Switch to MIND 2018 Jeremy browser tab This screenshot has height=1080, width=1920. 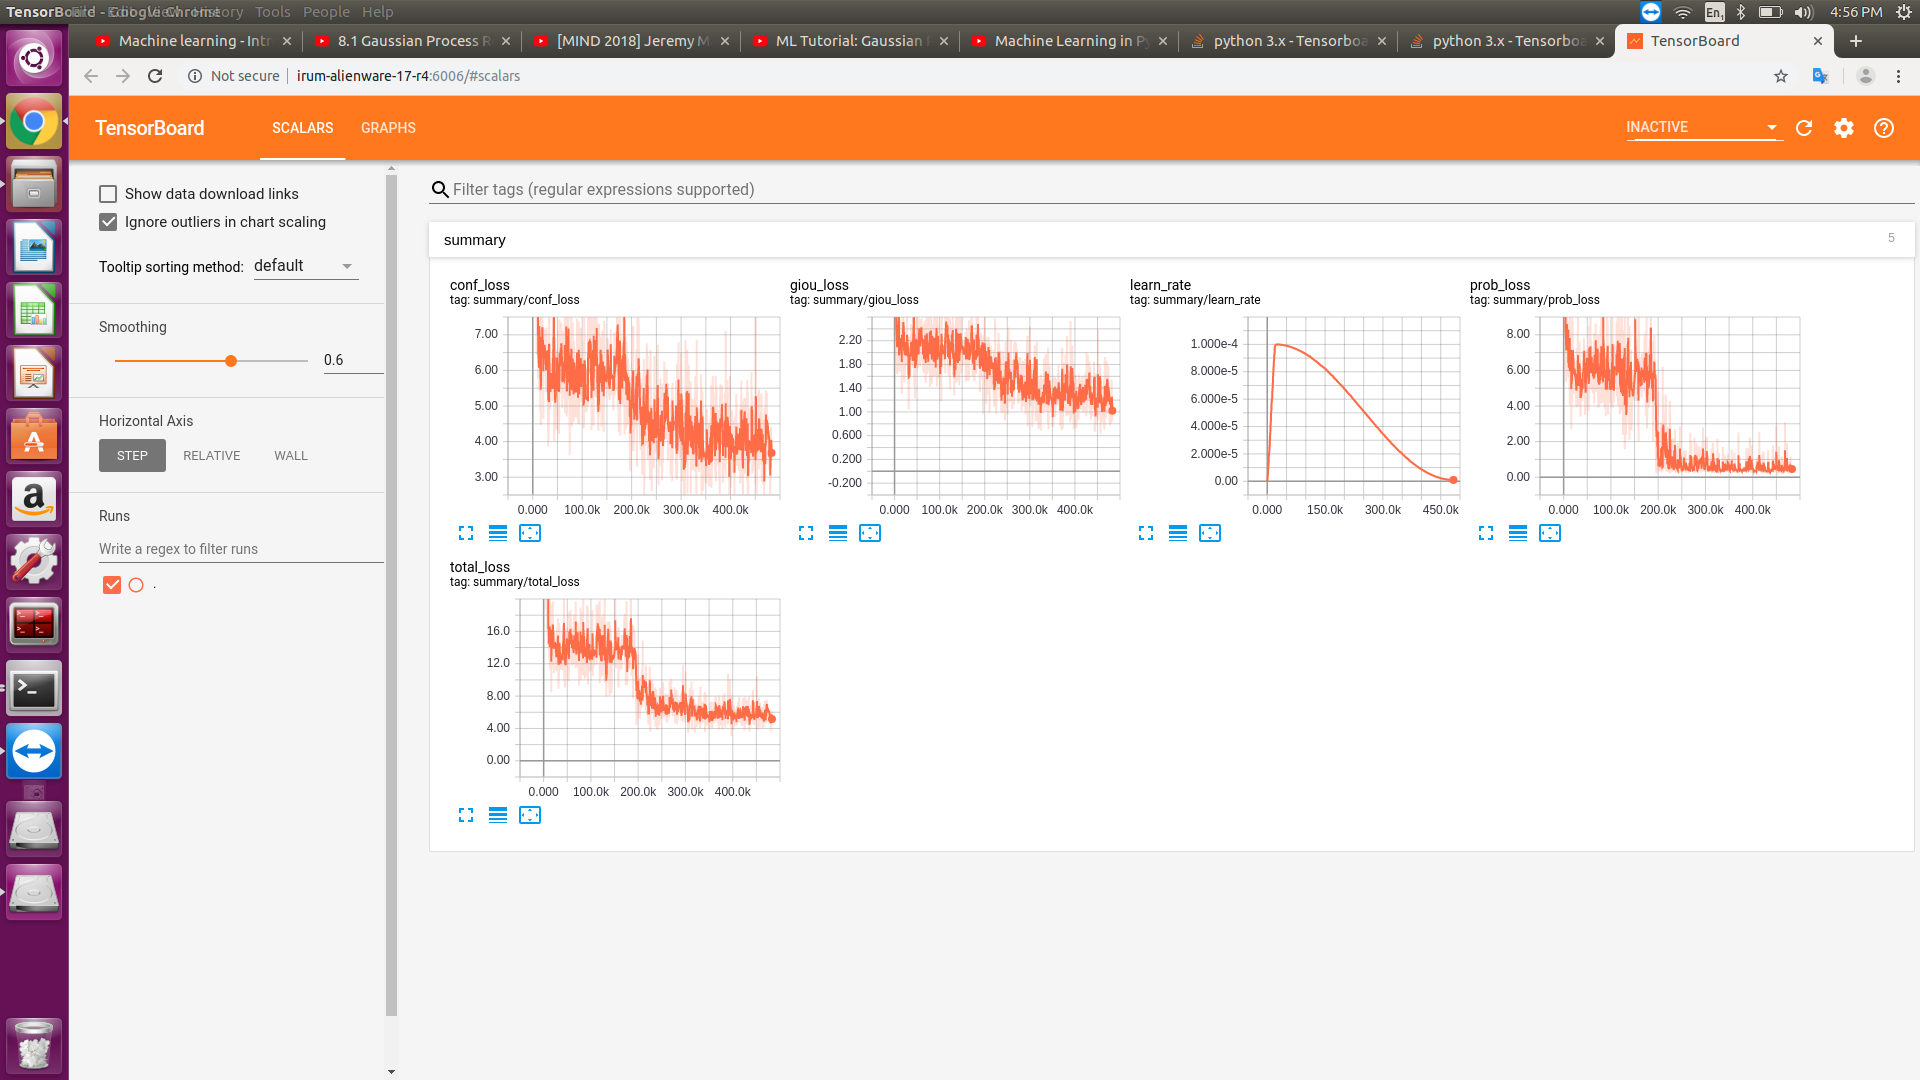633,41
